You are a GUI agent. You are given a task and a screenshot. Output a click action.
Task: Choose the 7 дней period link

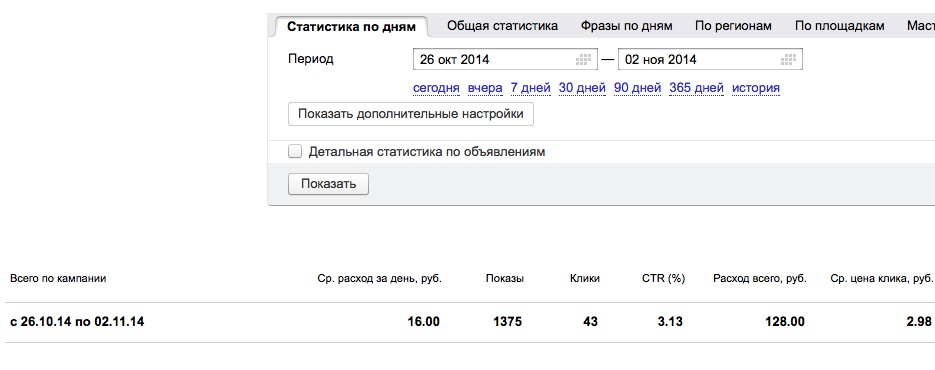[530, 88]
